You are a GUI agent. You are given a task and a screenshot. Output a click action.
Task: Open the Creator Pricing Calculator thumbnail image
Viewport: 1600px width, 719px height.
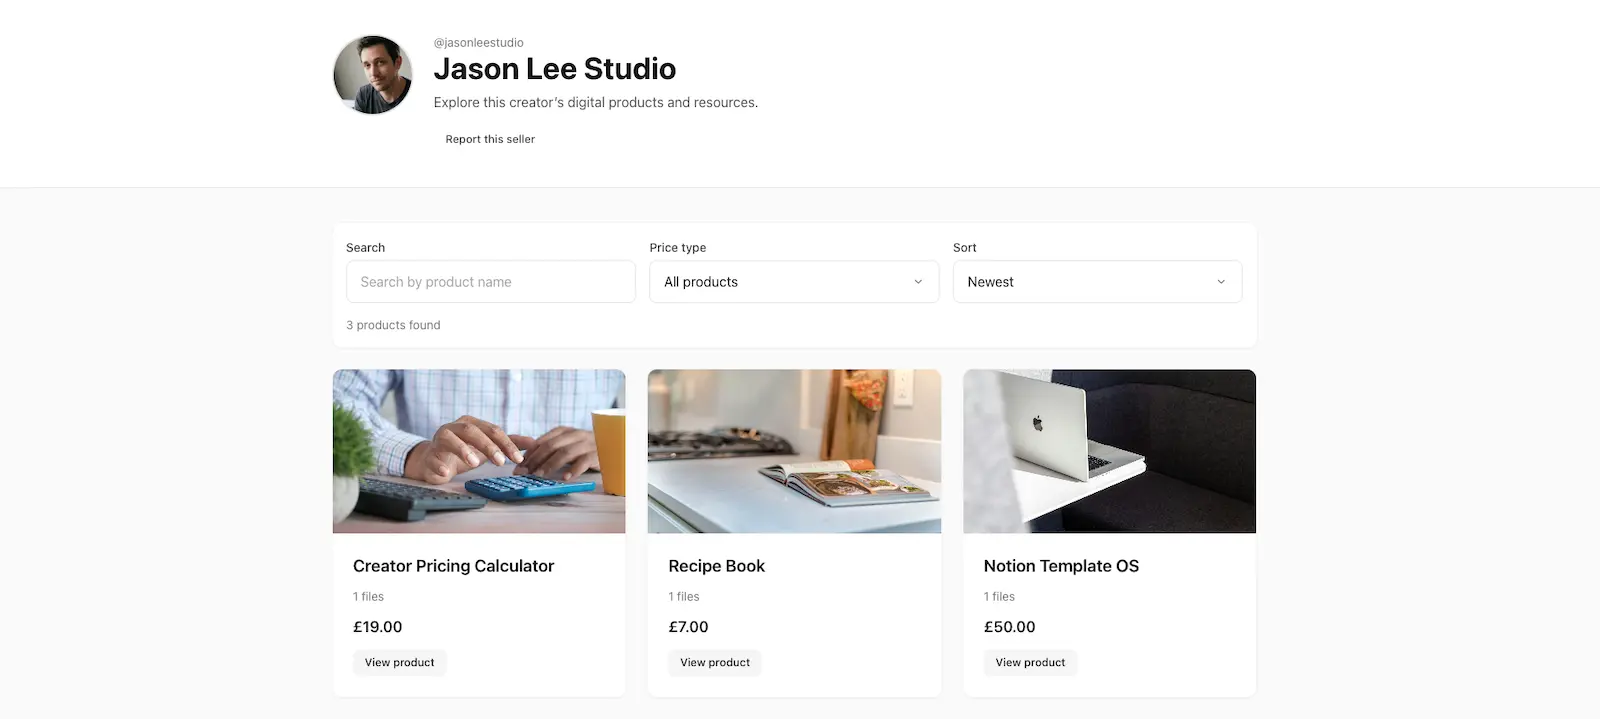tap(479, 451)
